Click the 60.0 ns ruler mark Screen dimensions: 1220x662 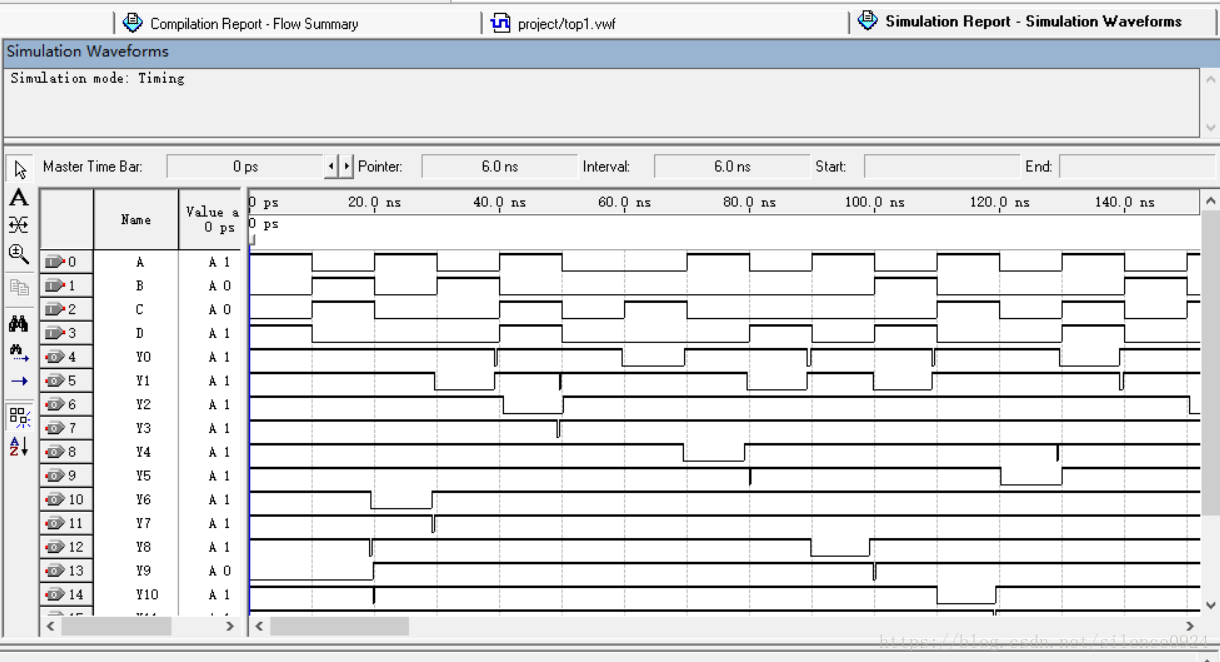coord(624,202)
